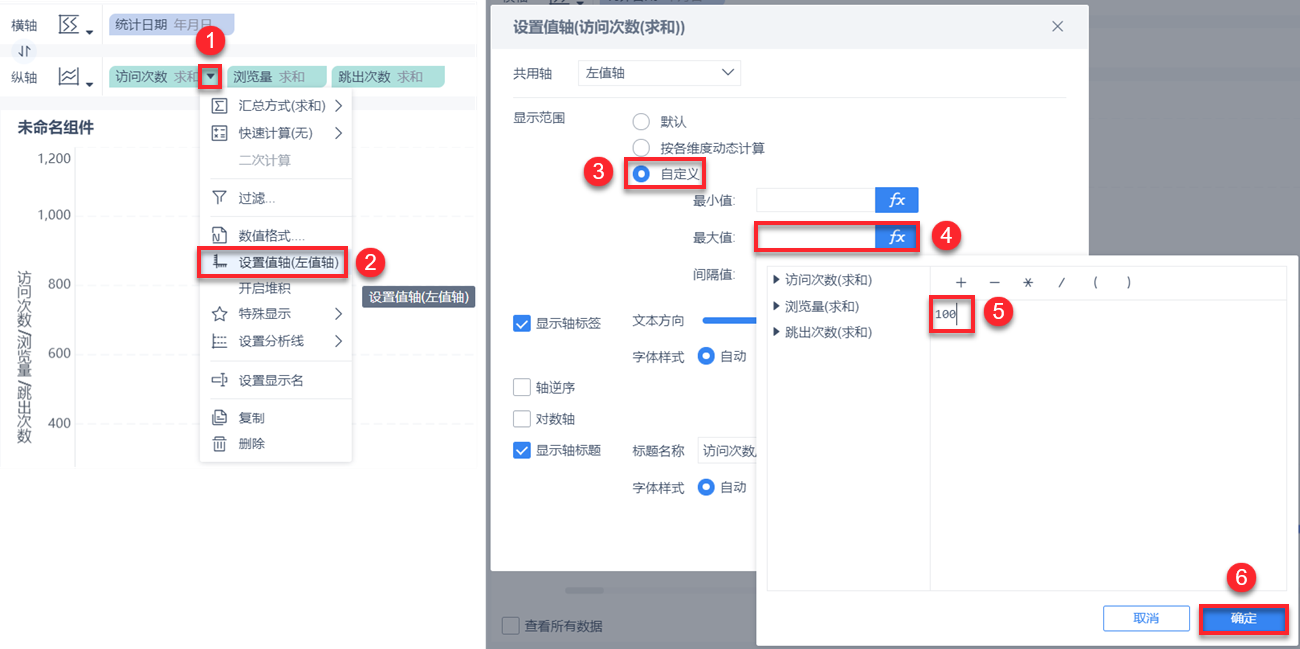The image size is (1300, 649).
Task: Check the 对数轴 option
Action: [x=521, y=417]
